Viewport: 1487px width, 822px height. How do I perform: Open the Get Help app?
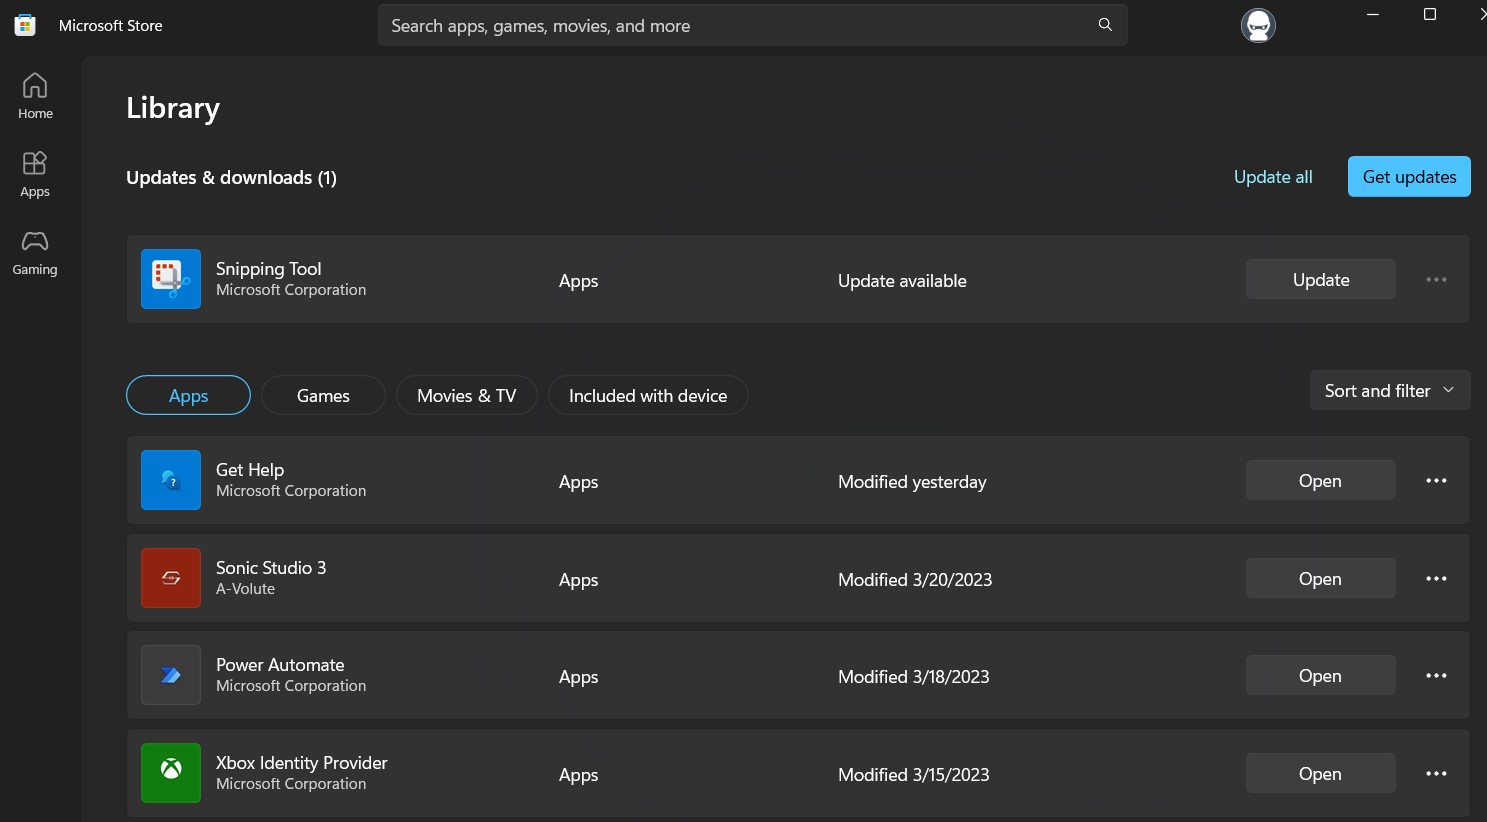(1321, 480)
